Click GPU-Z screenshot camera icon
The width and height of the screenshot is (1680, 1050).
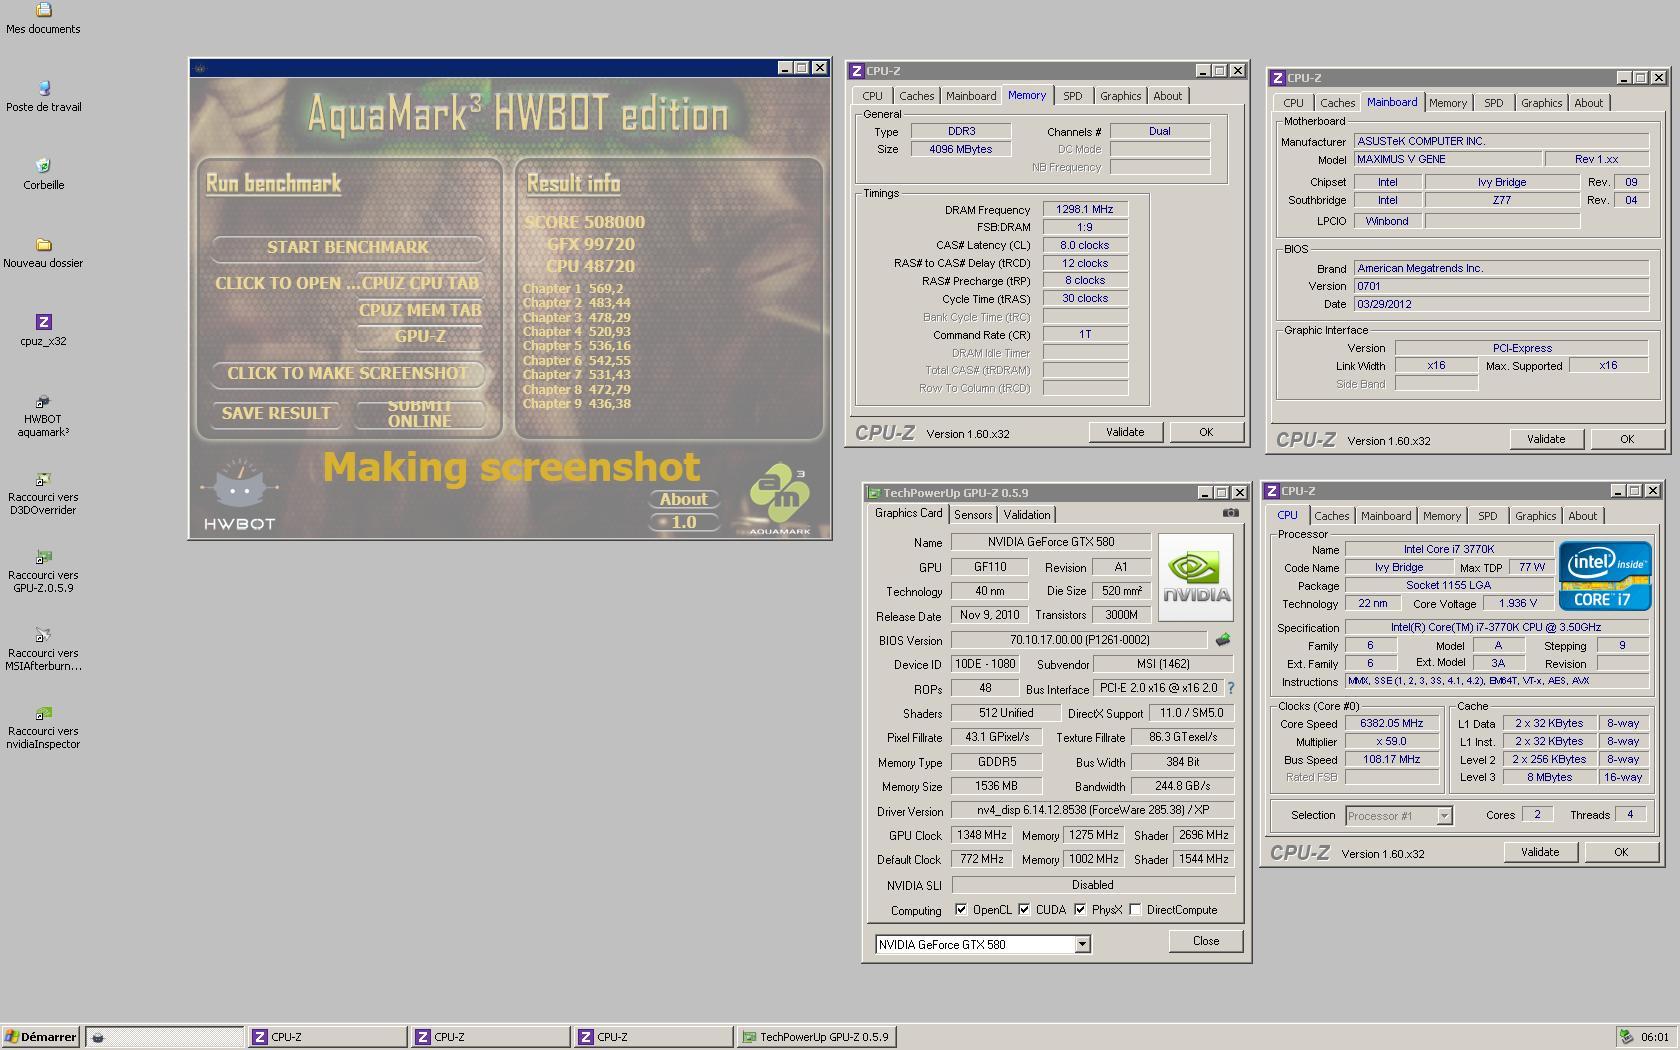click(1231, 513)
